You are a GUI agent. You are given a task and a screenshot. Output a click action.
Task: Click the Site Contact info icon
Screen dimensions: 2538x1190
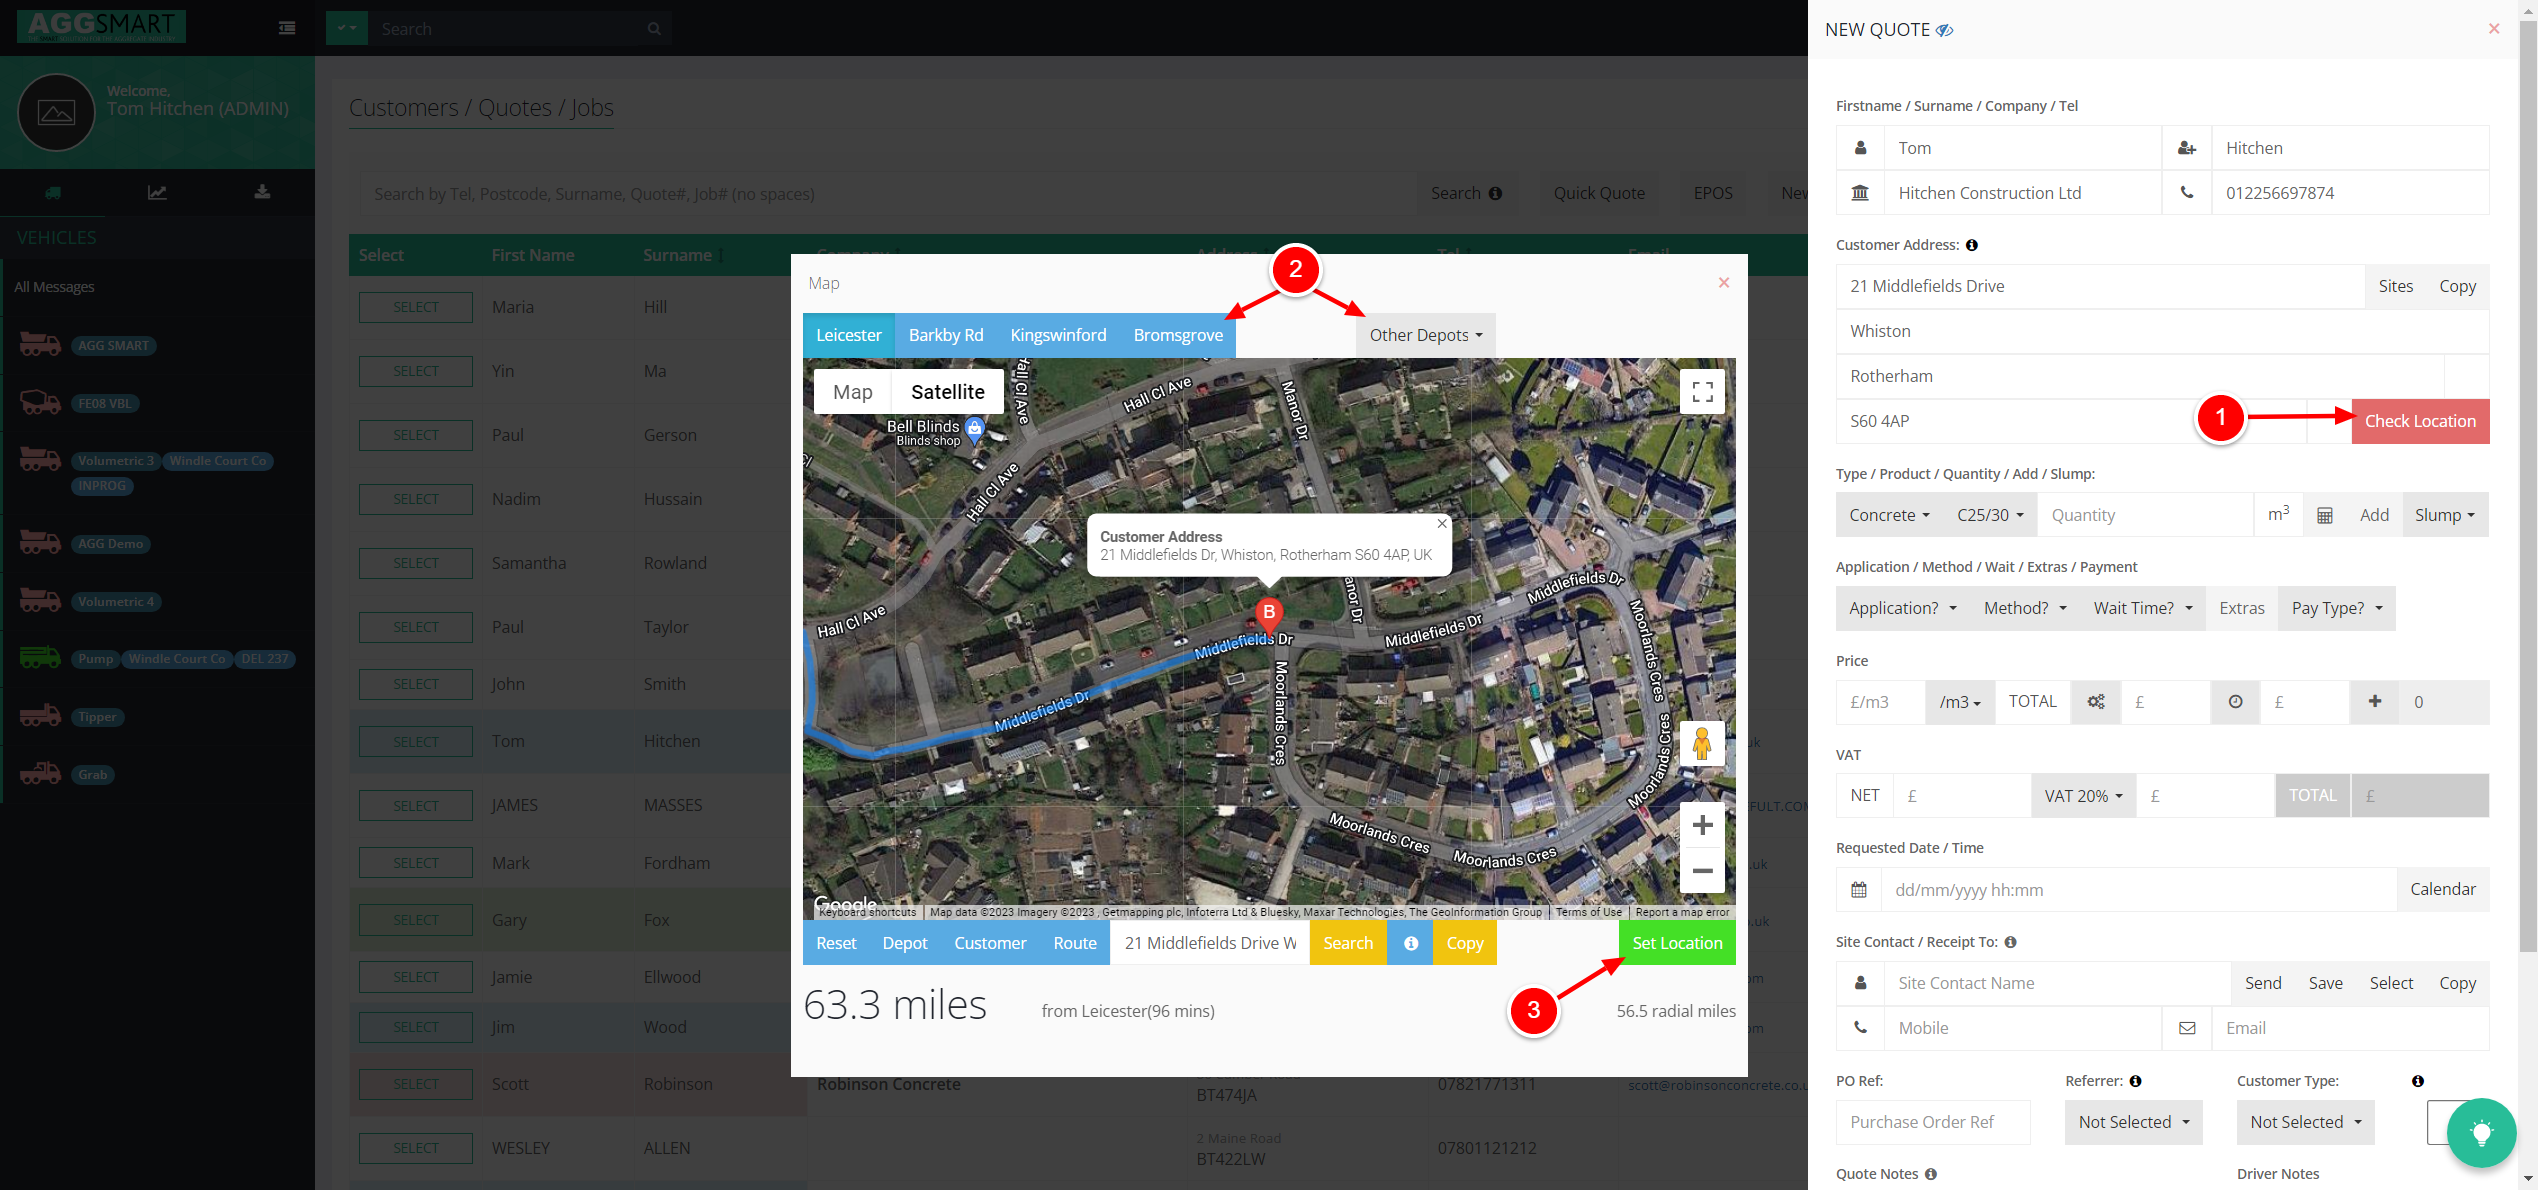pos(2010,942)
